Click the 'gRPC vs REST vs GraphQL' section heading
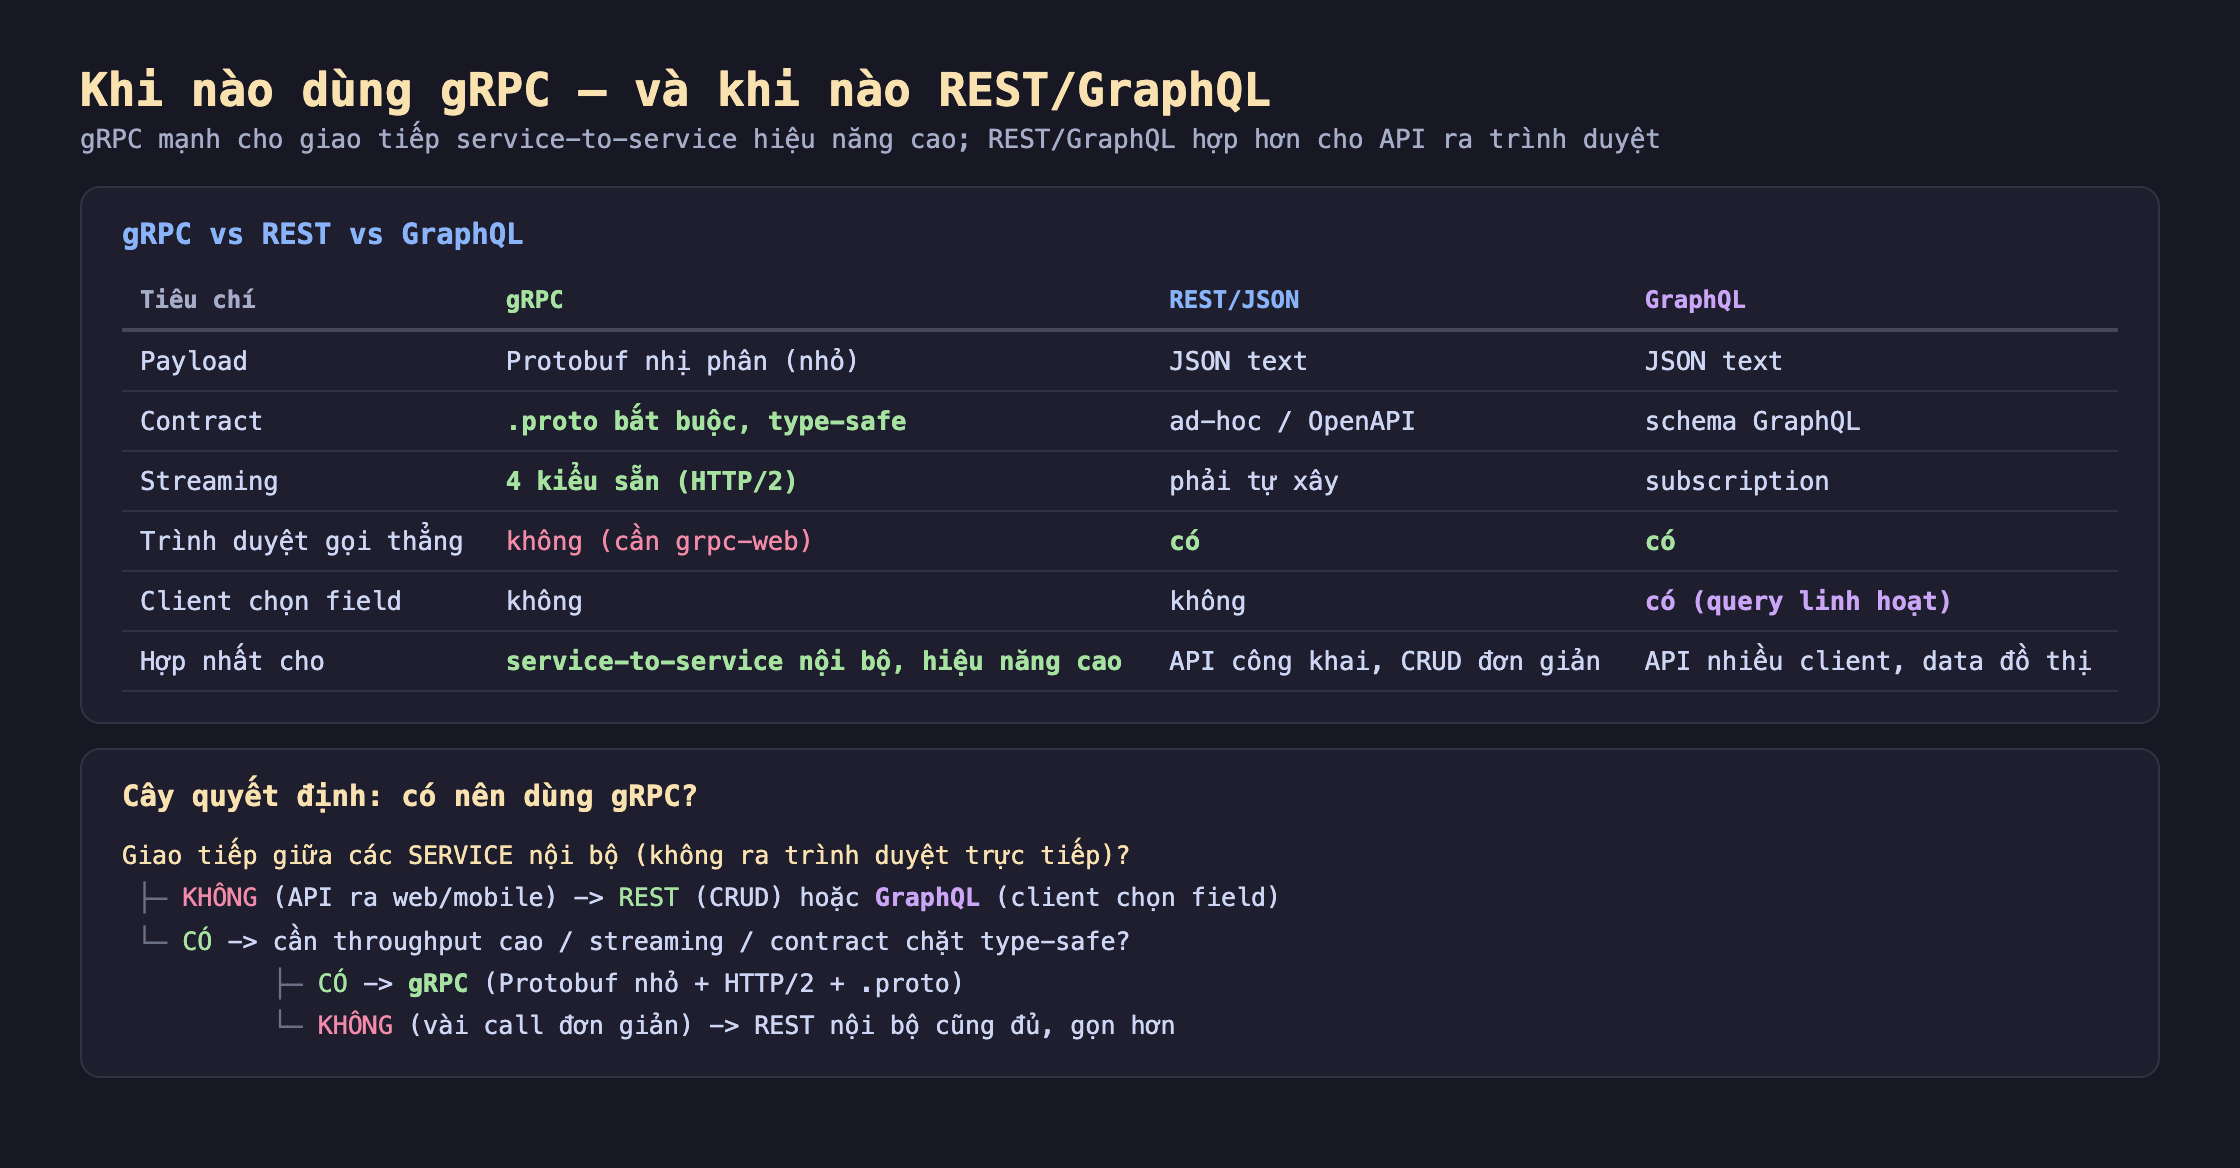This screenshot has height=1168, width=2240. pos(322,234)
